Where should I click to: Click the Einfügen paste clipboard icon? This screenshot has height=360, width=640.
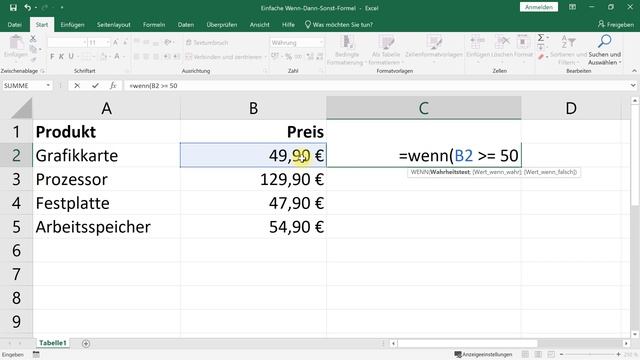16,42
